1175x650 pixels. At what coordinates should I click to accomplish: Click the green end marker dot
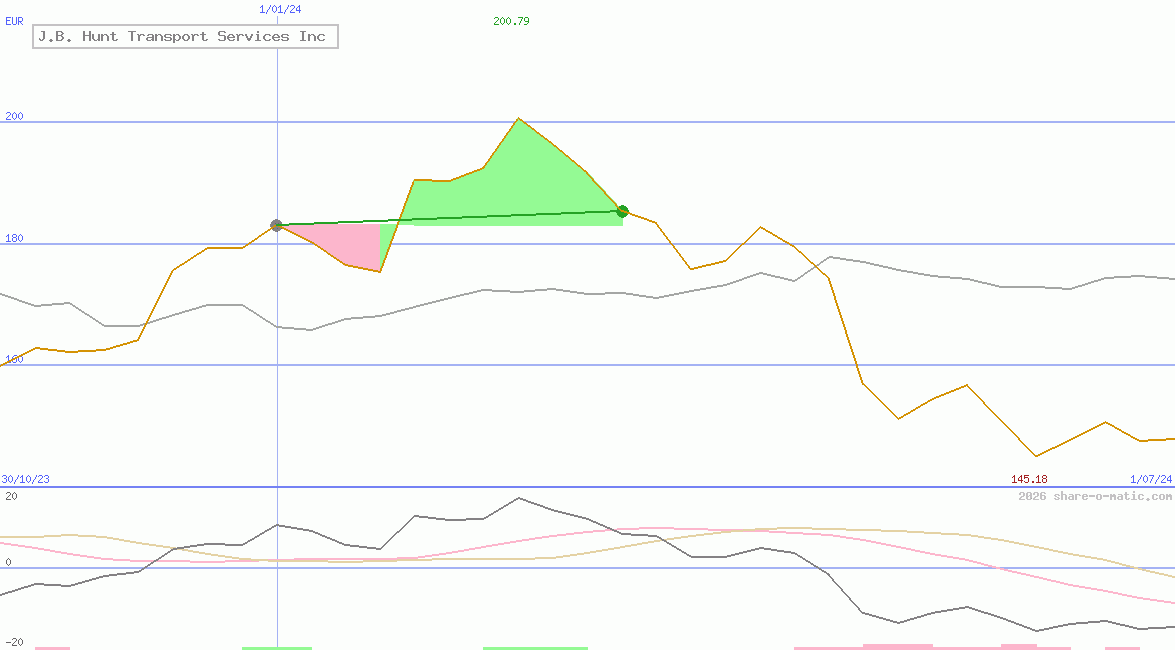622,211
